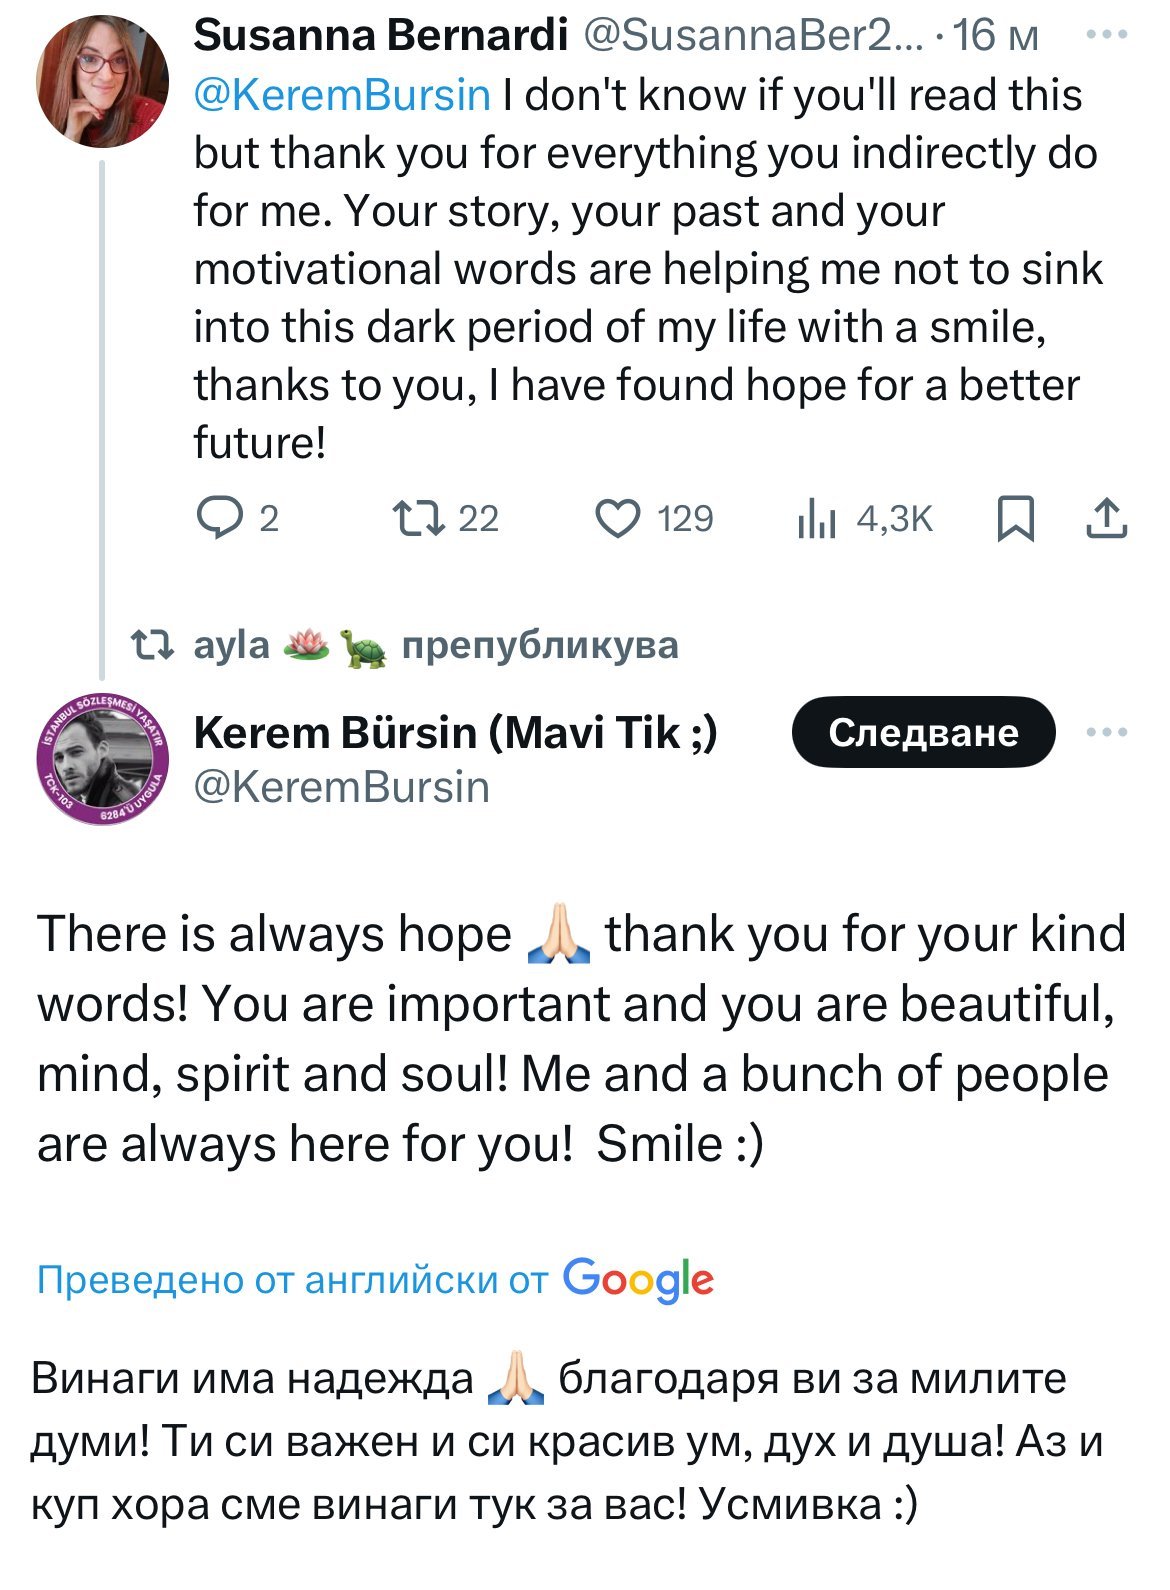
Task: Tap 'Преведено от английски от' translation link
Action: [292, 1280]
